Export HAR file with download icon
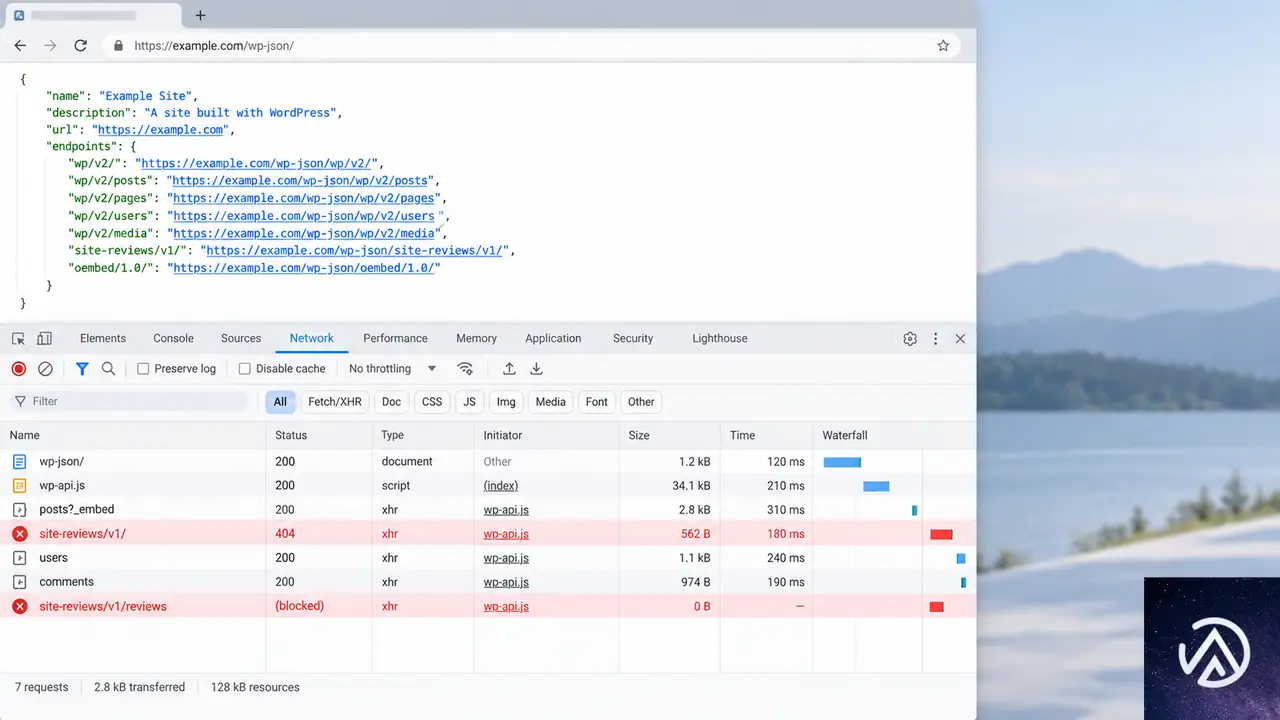1280x720 pixels. pyautogui.click(x=536, y=369)
